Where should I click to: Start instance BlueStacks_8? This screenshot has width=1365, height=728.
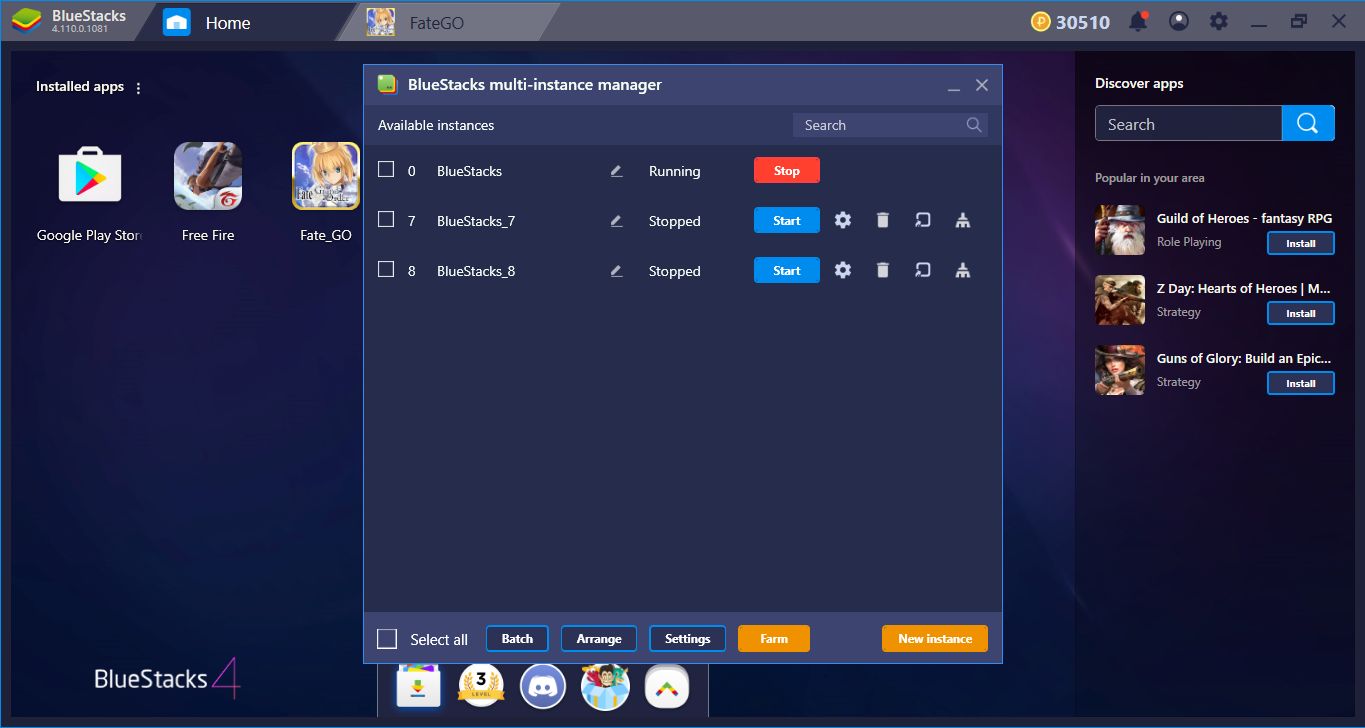(787, 271)
